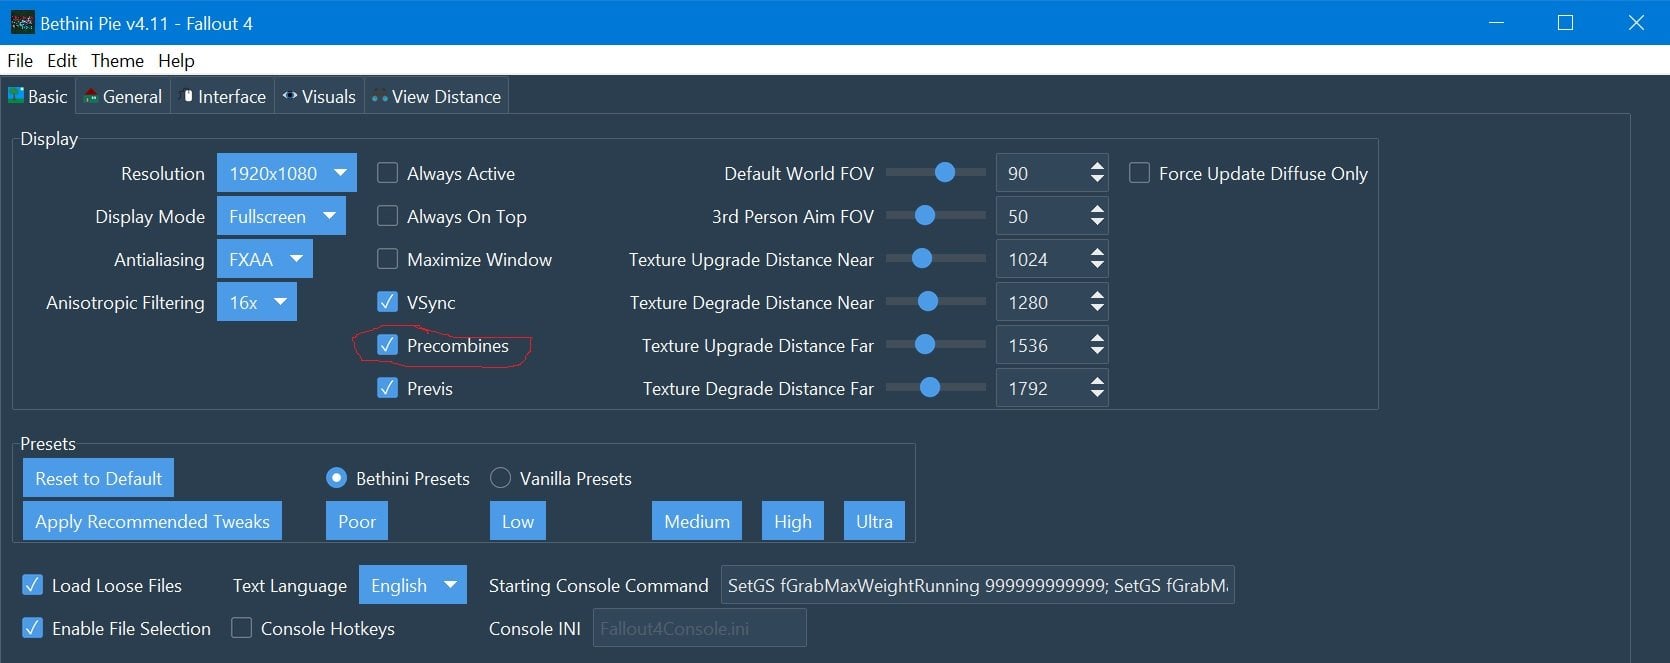
Task: Decrease Texture Degrade Distance Near value
Action: (1097, 309)
